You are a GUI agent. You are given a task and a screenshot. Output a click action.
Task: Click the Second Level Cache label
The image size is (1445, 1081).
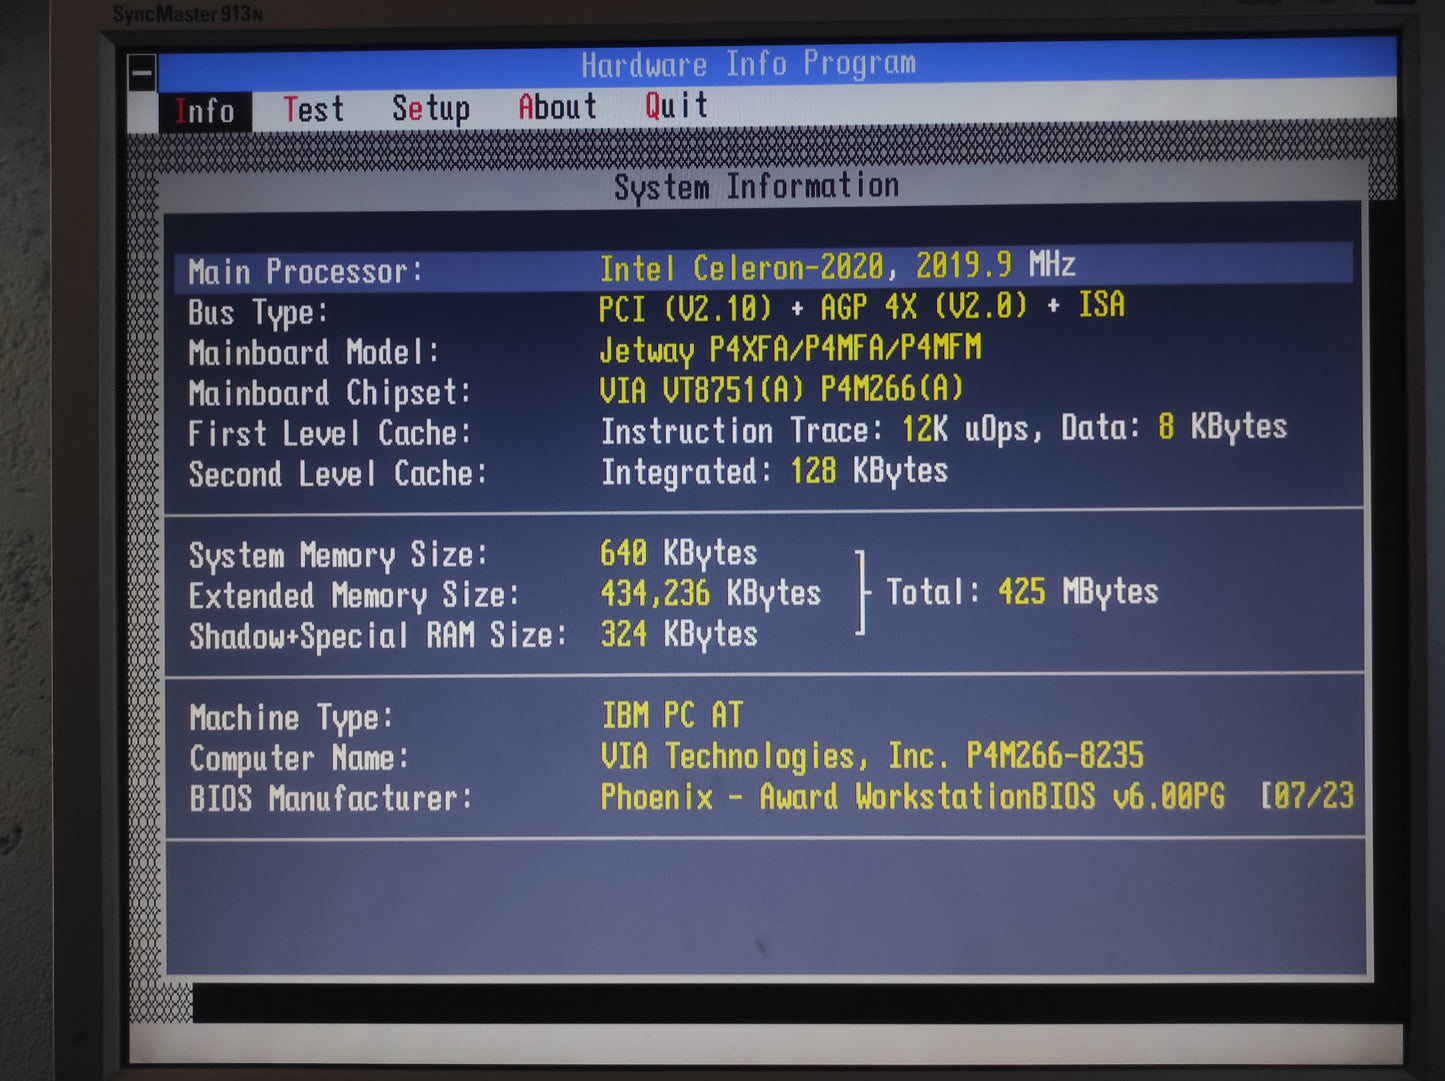(337, 474)
